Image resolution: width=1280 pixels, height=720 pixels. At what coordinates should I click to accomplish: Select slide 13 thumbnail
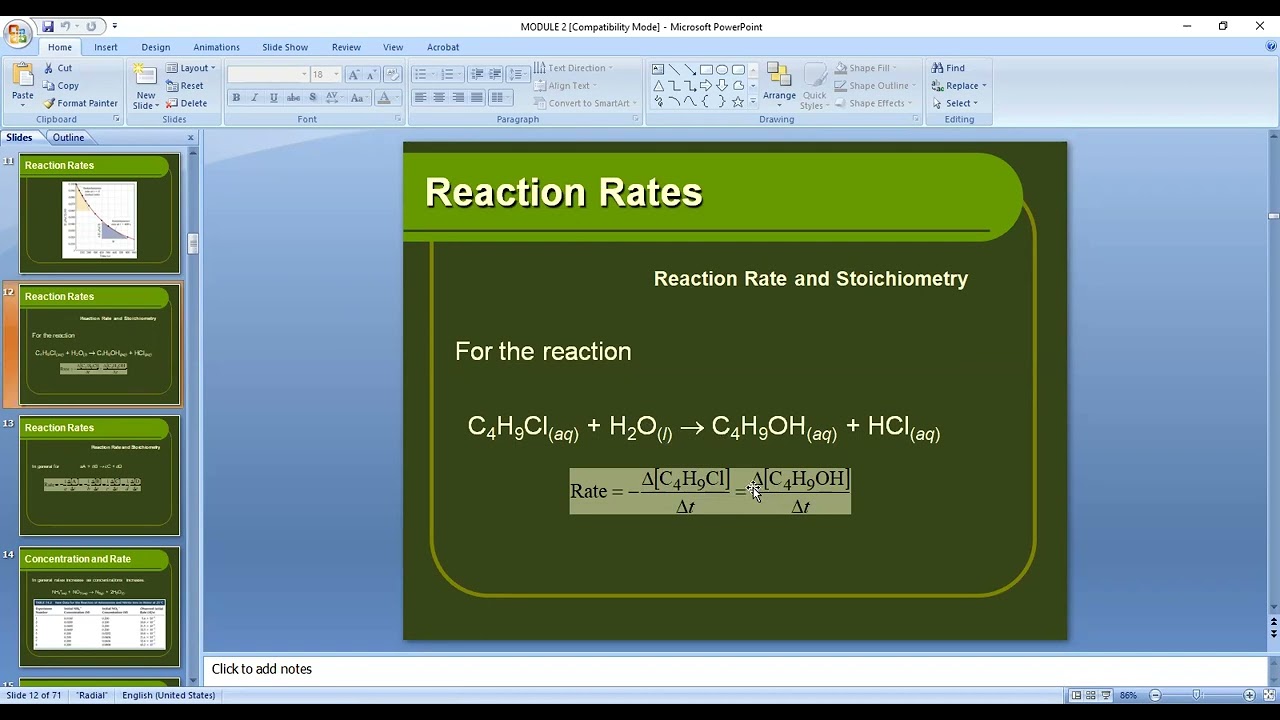pyautogui.click(x=100, y=476)
